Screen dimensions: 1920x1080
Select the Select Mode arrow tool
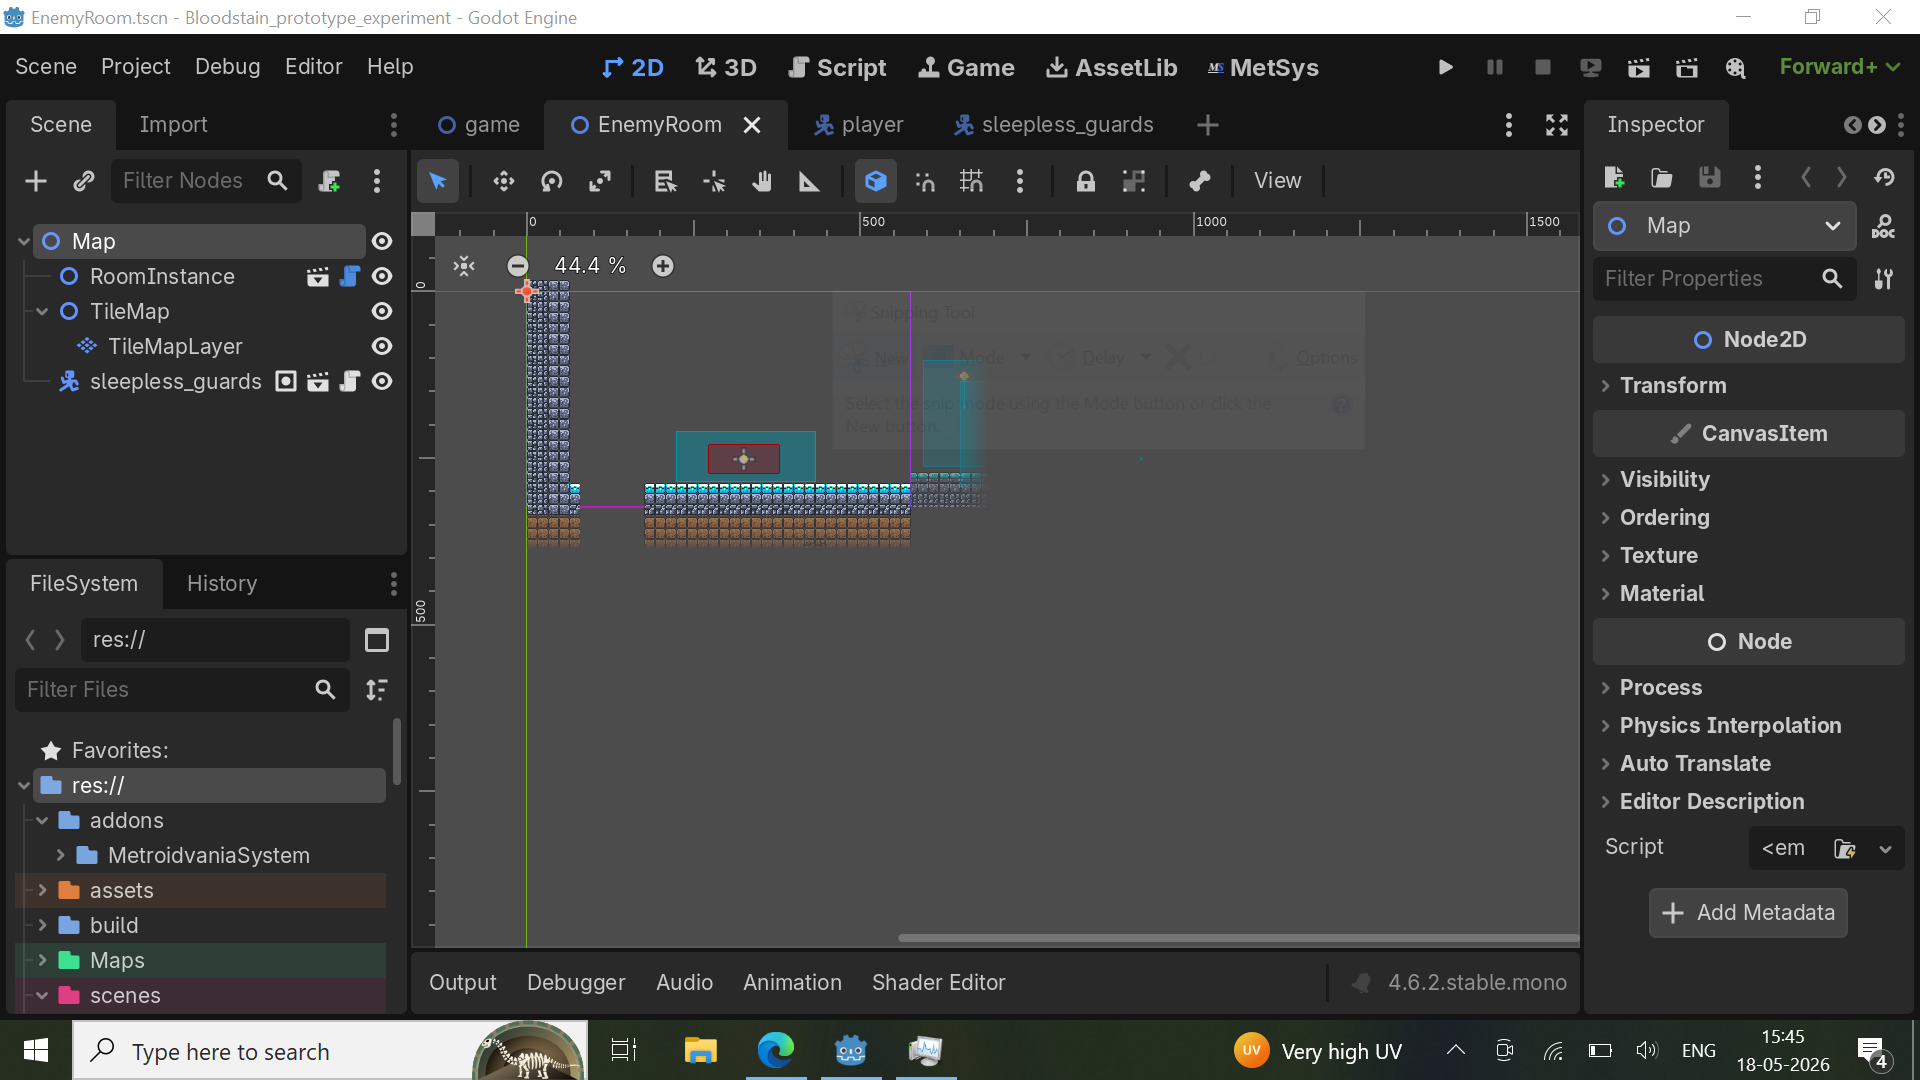[438, 181]
